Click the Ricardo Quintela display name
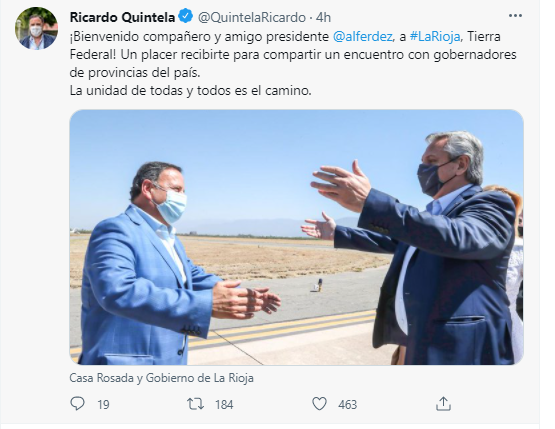 [122, 17]
